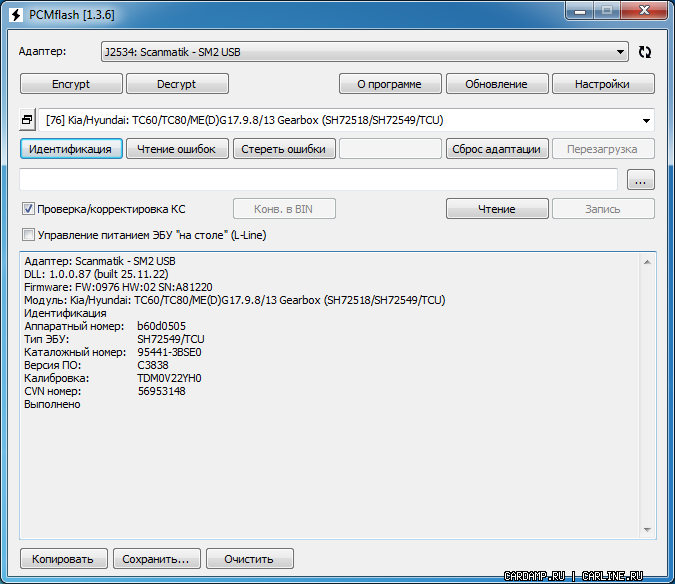This screenshot has width=675, height=584.
Task: Refresh the adapter list icon
Action: tap(644, 52)
